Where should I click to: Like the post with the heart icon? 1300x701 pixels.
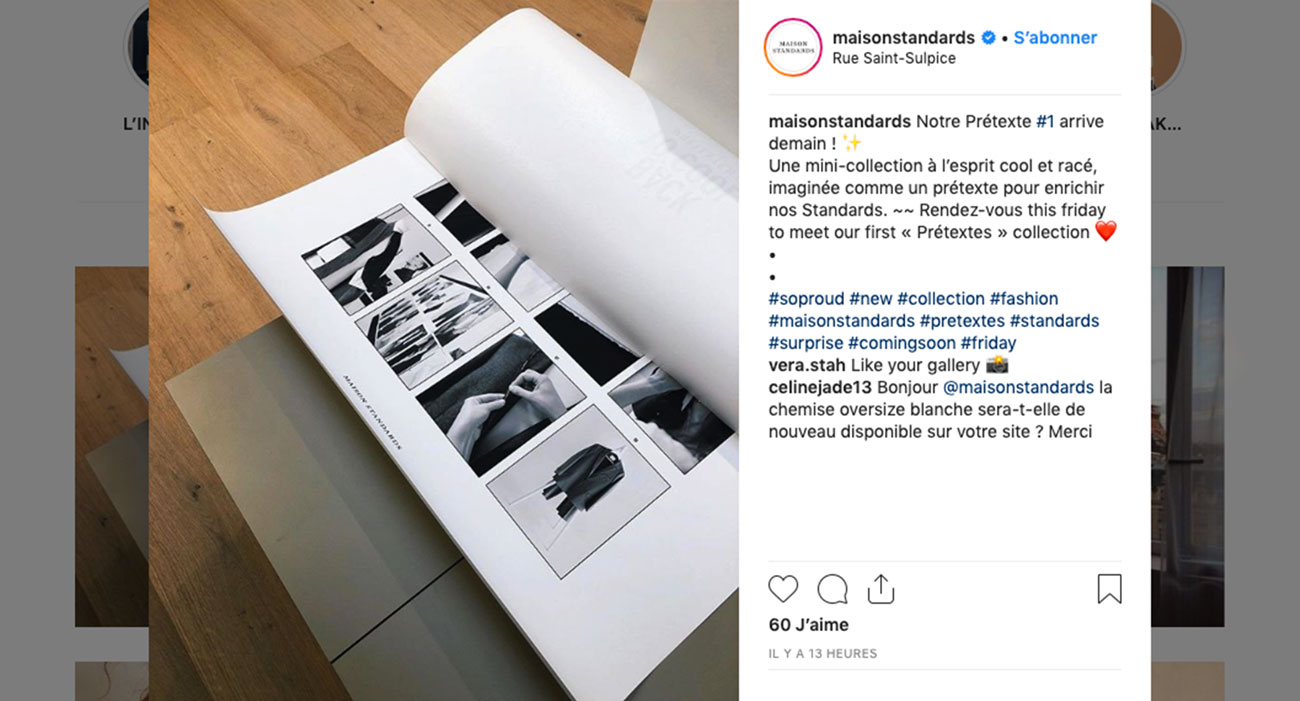(x=783, y=589)
